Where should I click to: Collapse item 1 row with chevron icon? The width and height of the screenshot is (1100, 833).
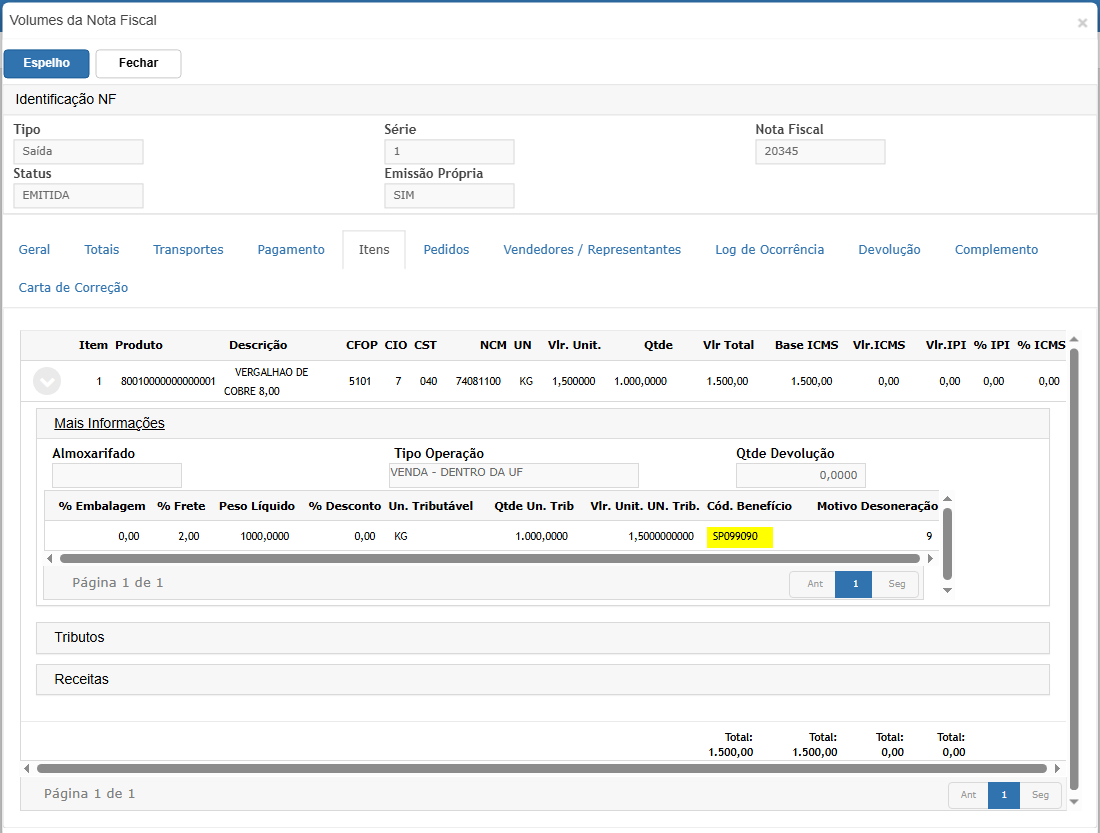click(x=47, y=381)
